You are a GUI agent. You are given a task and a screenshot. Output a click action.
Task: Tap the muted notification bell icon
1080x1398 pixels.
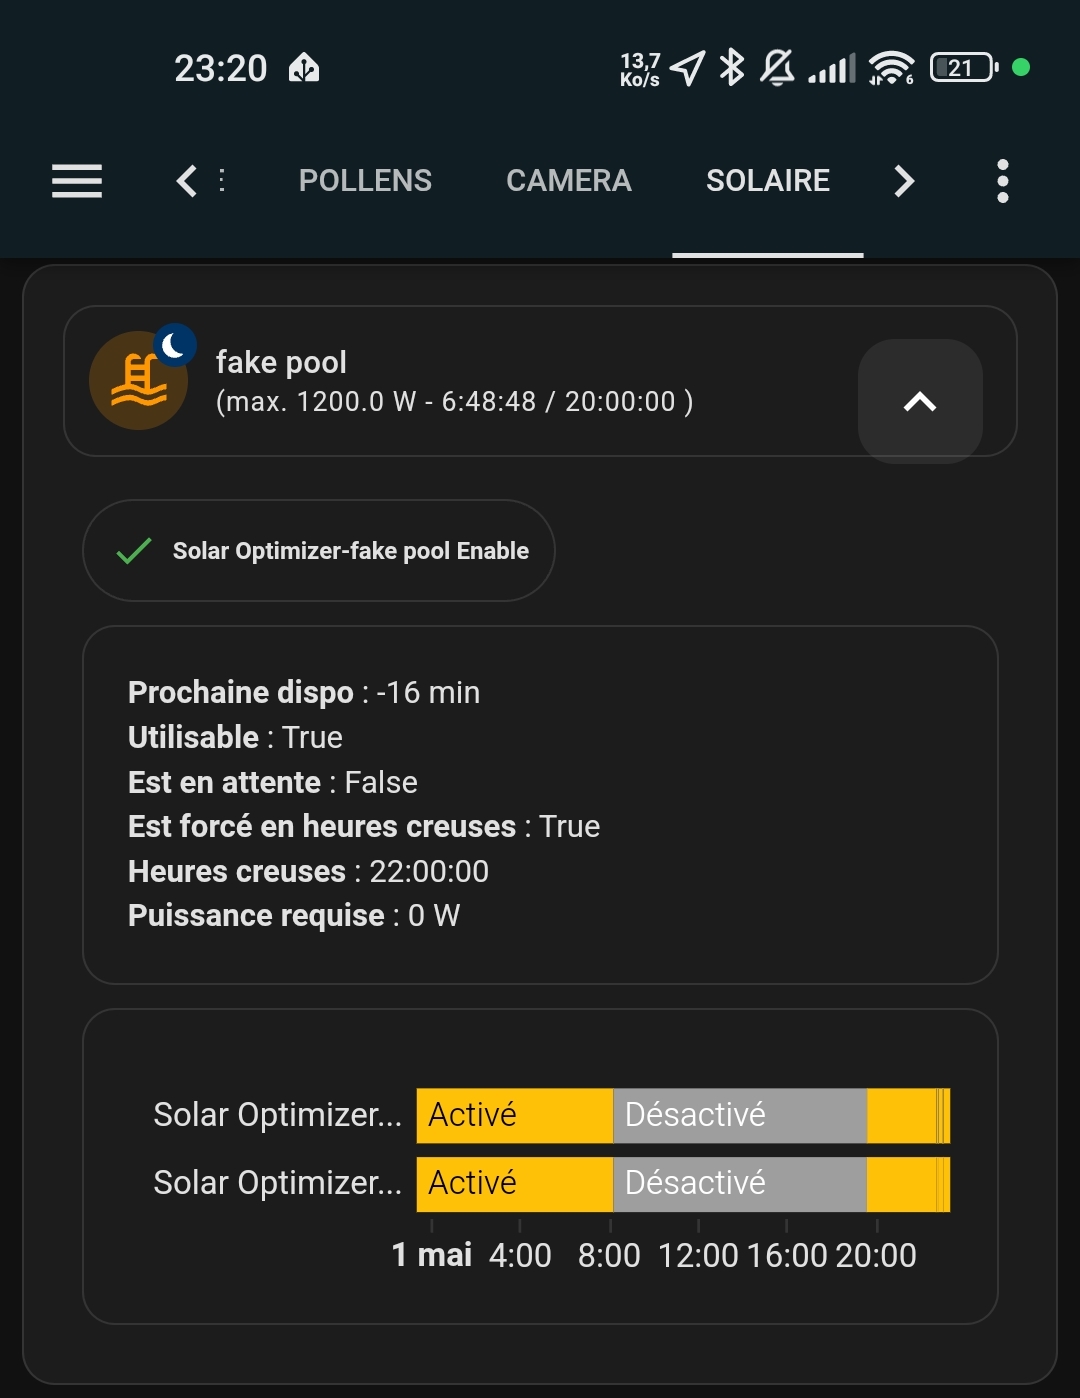tap(777, 68)
